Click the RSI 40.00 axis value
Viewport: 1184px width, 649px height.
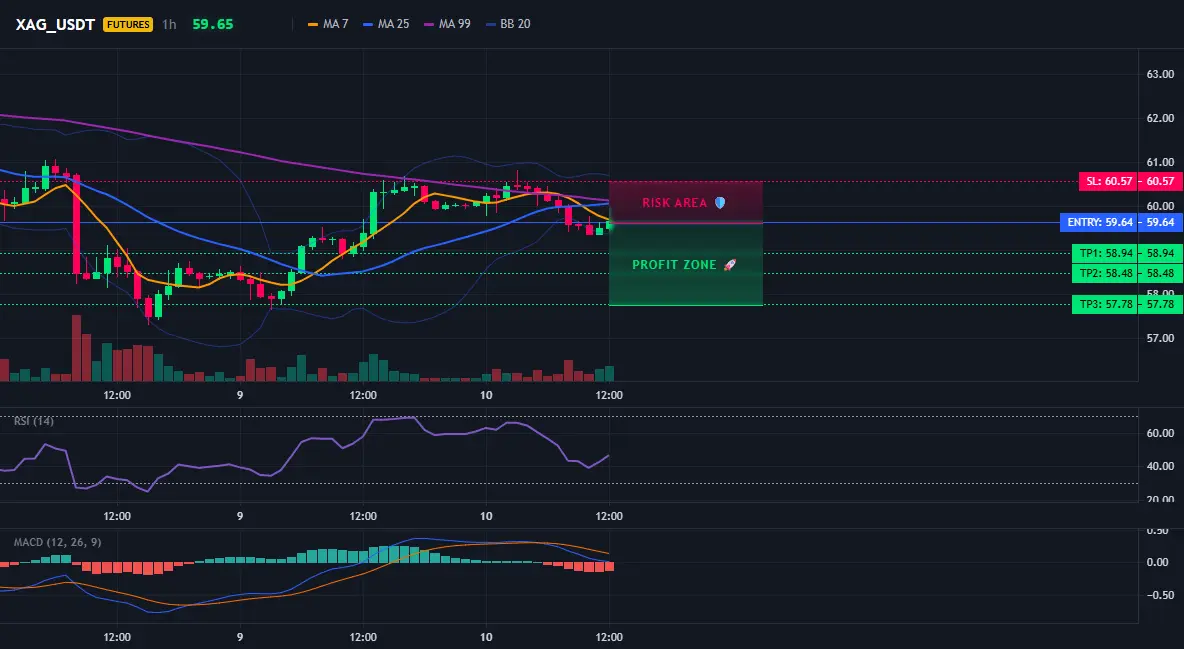1160,466
